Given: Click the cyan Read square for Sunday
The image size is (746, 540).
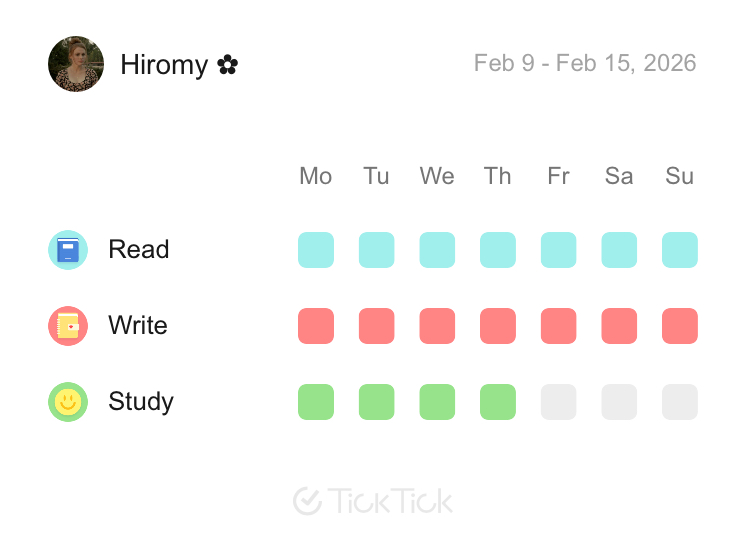Looking at the screenshot, I should 680,250.
